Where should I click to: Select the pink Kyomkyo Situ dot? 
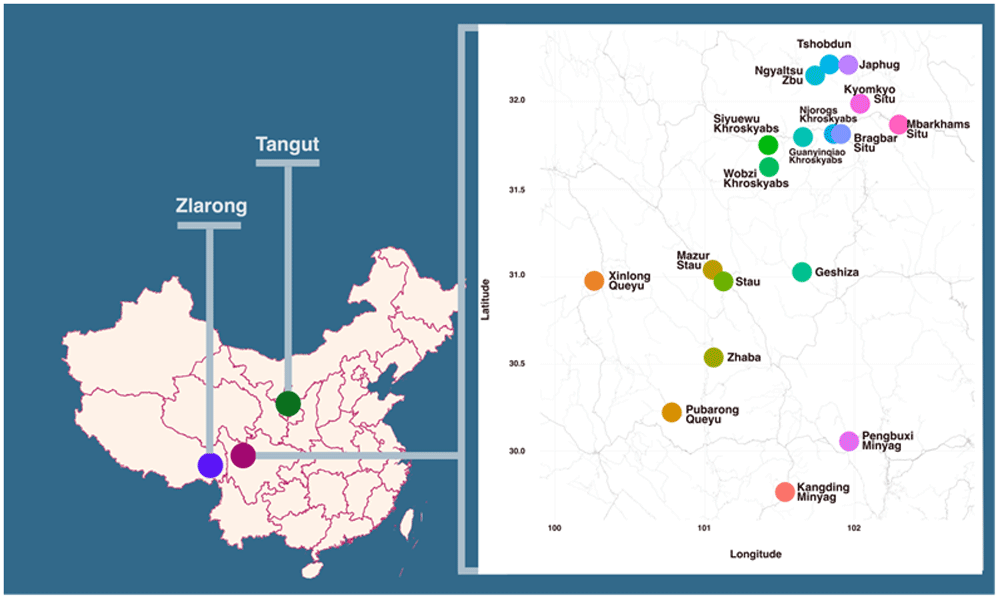[x=860, y=103]
